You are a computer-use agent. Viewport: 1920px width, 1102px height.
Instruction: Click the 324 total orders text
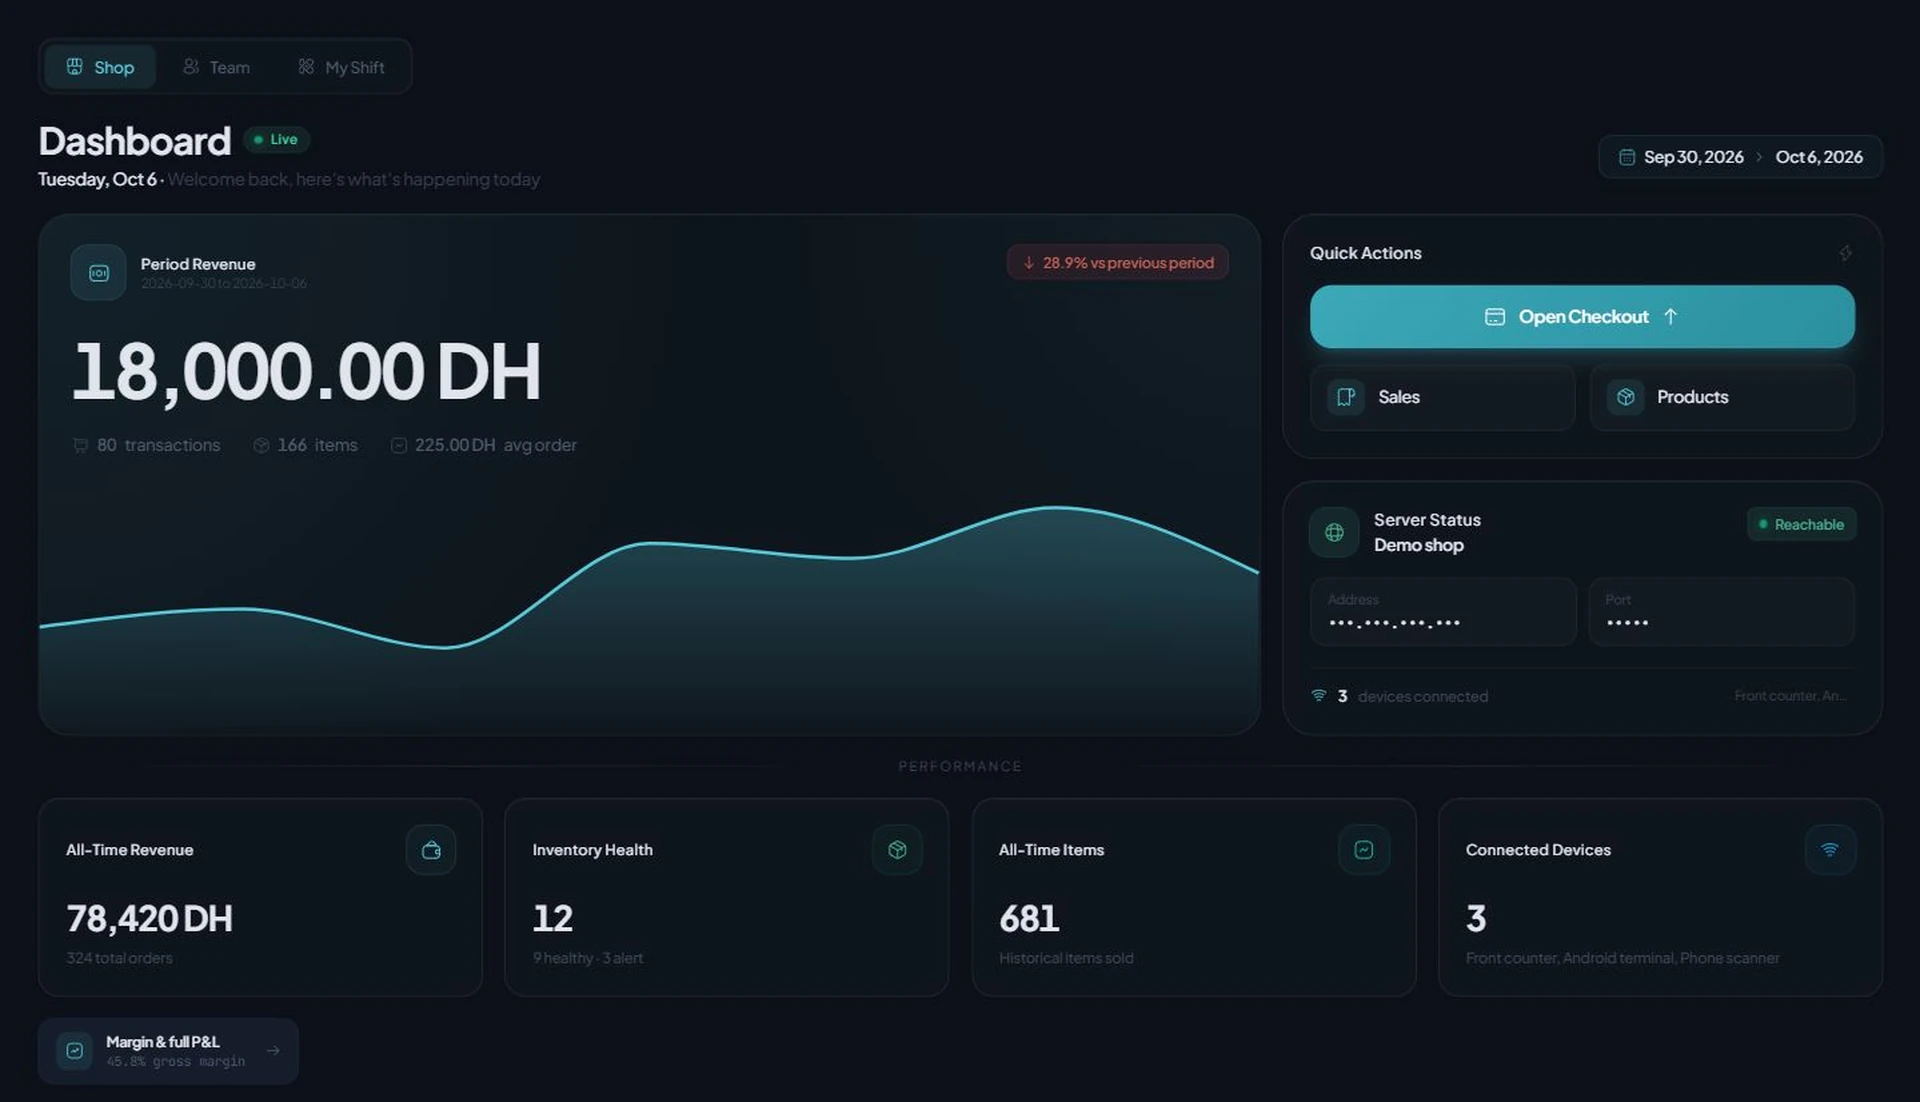point(119,958)
